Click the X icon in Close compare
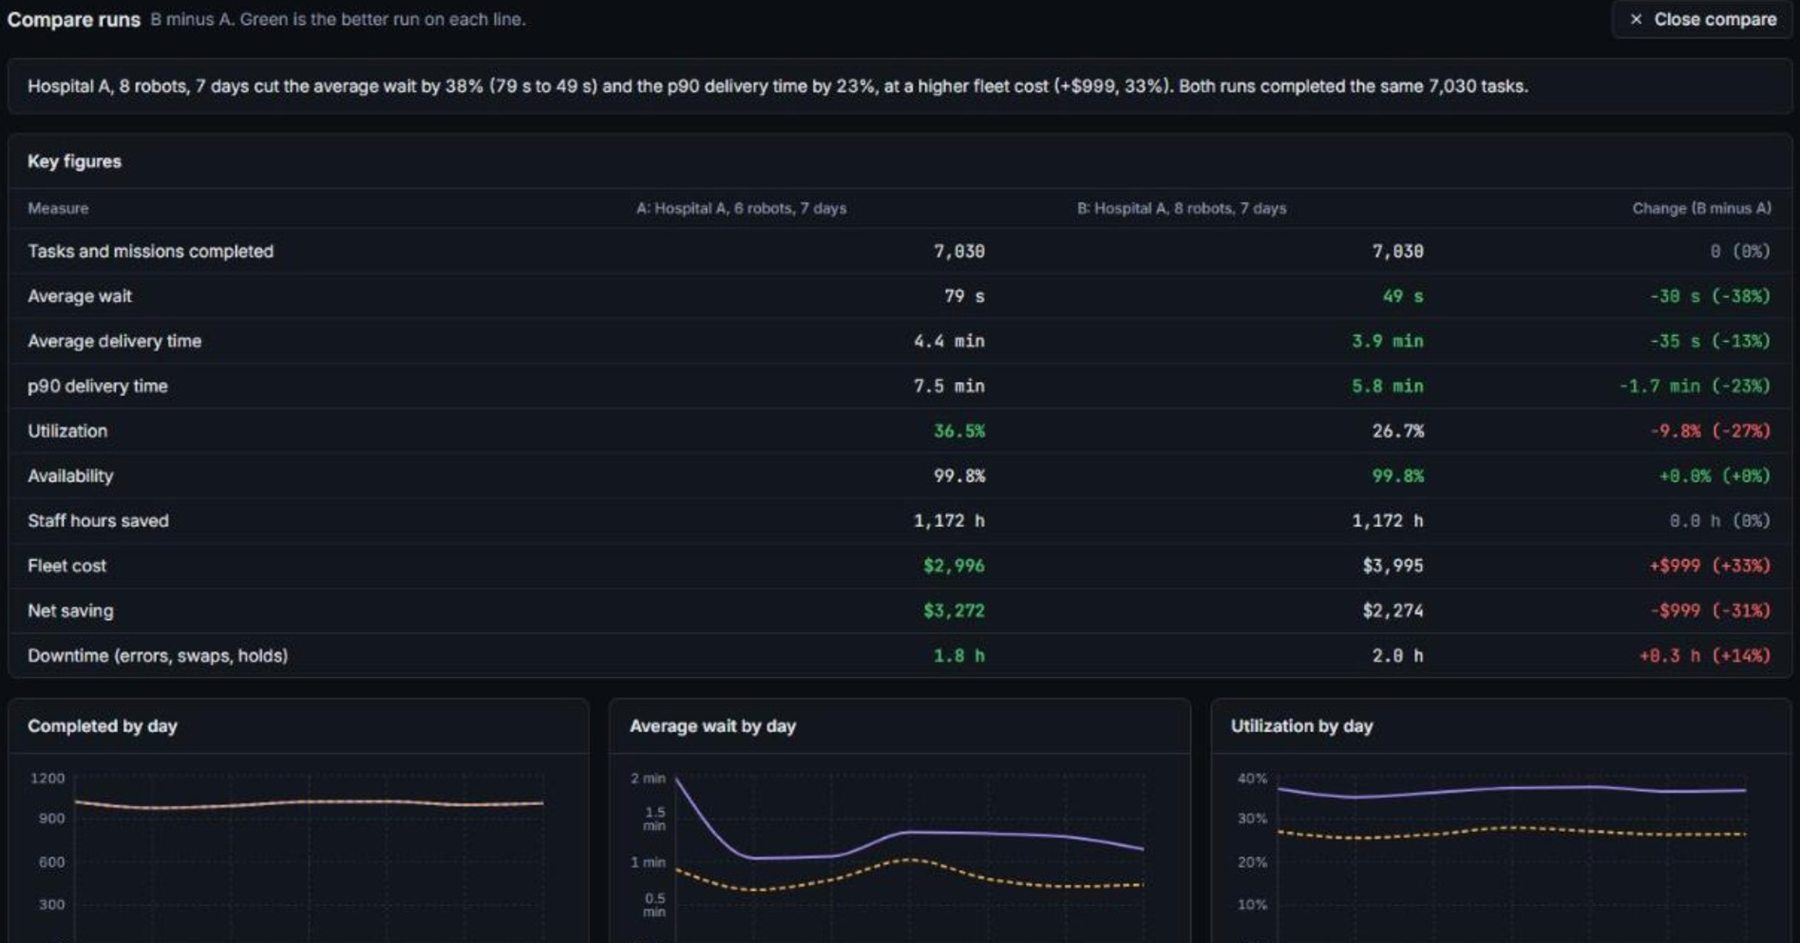Viewport: 1800px width, 943px height. (1636, 19)
